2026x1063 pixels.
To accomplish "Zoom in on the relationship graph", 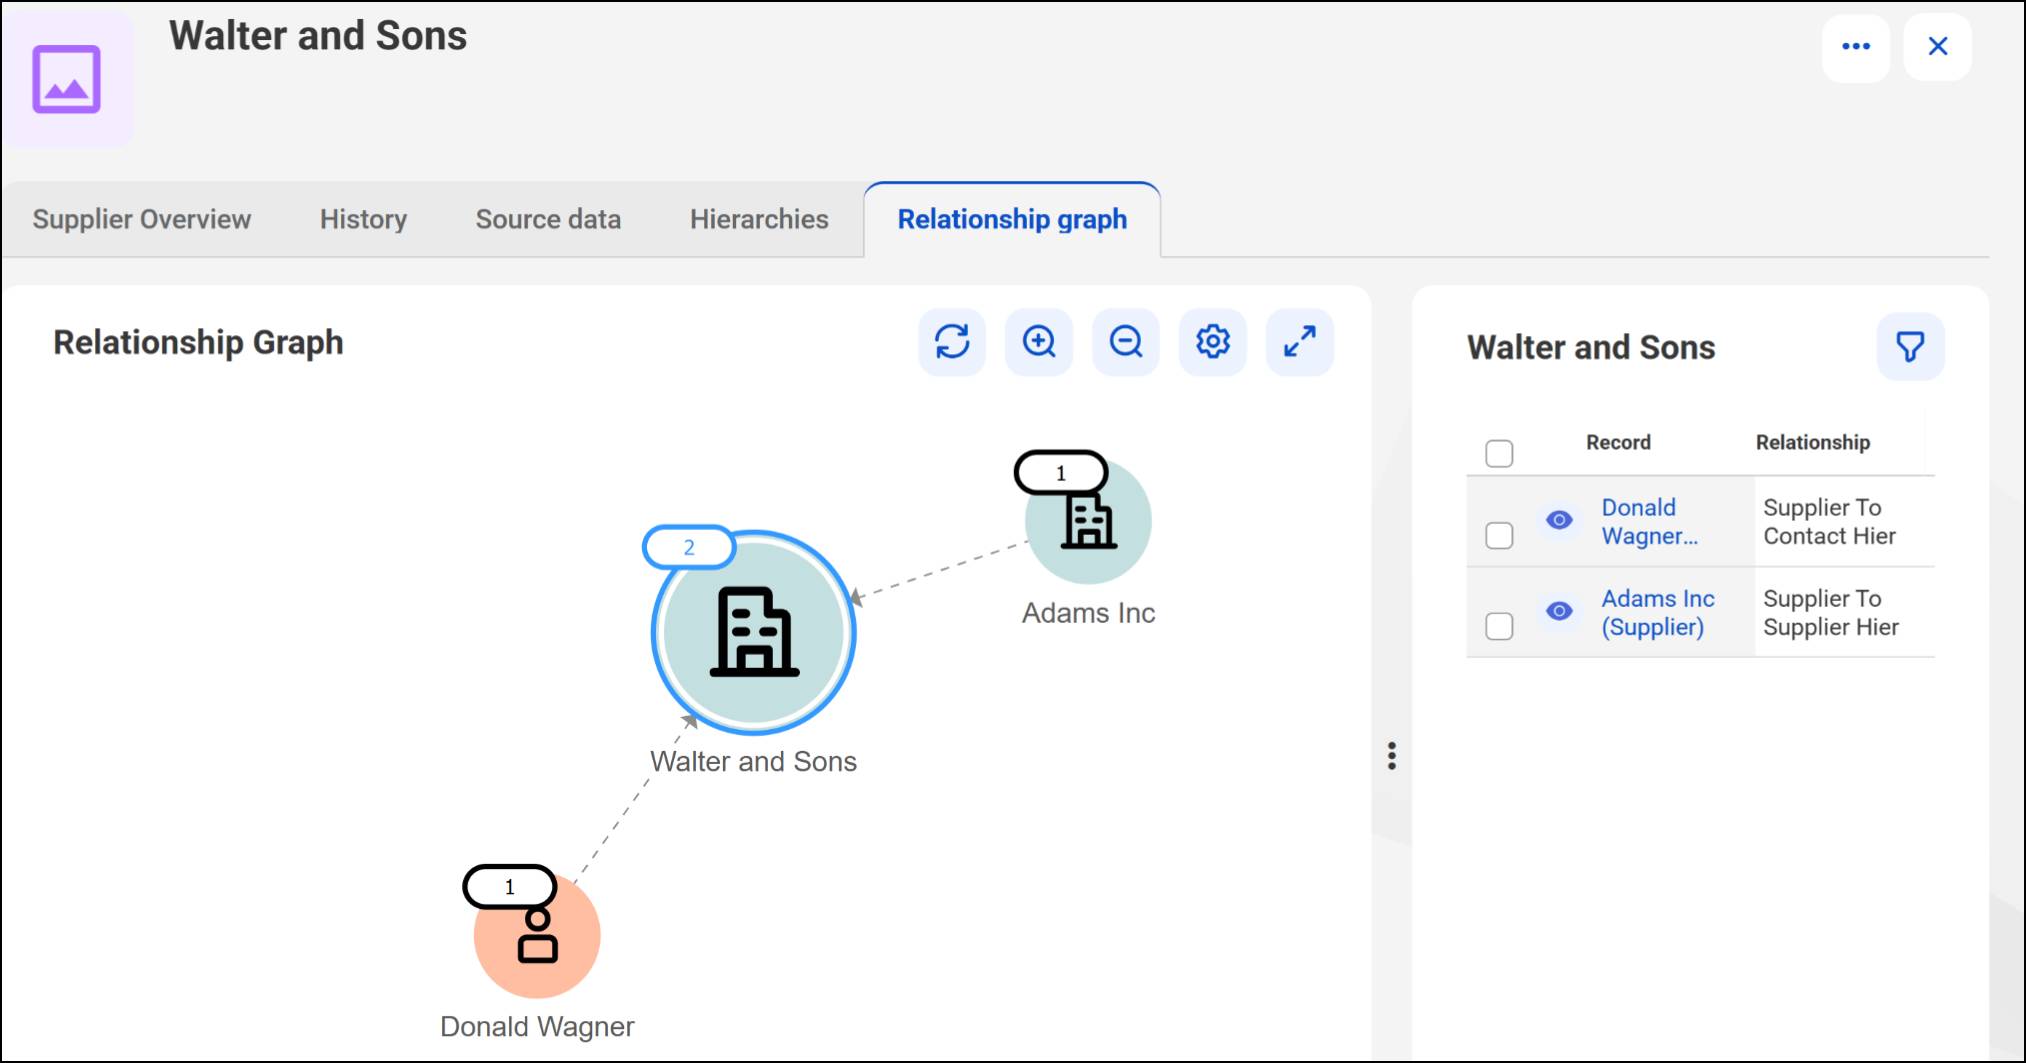I will [1039, 342].
